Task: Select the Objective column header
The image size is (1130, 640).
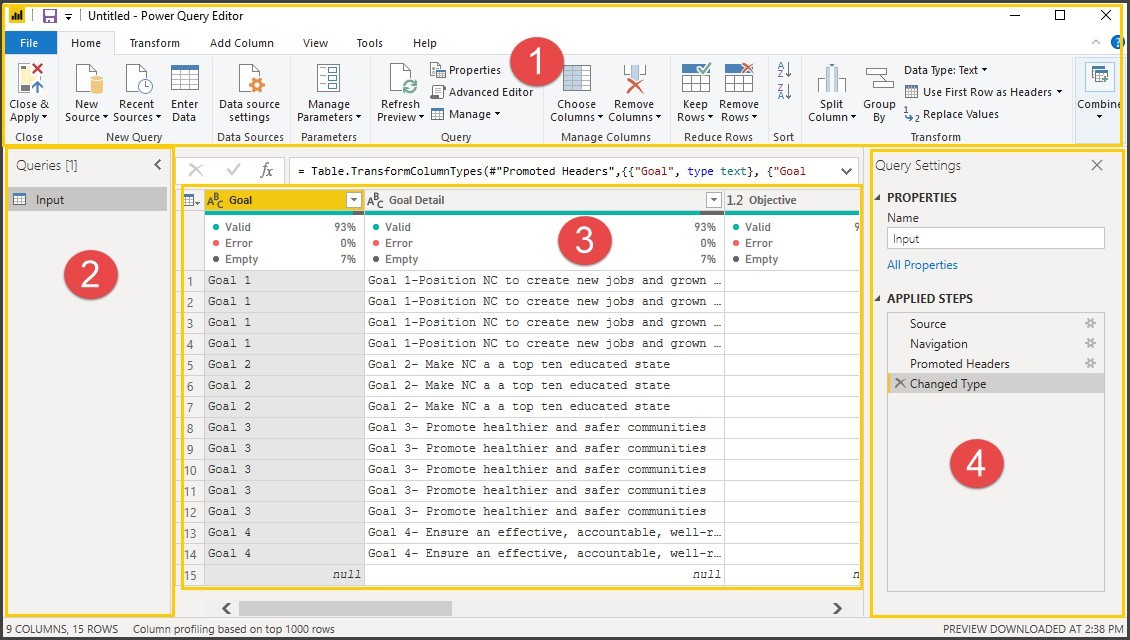Action: coord(792,200)
